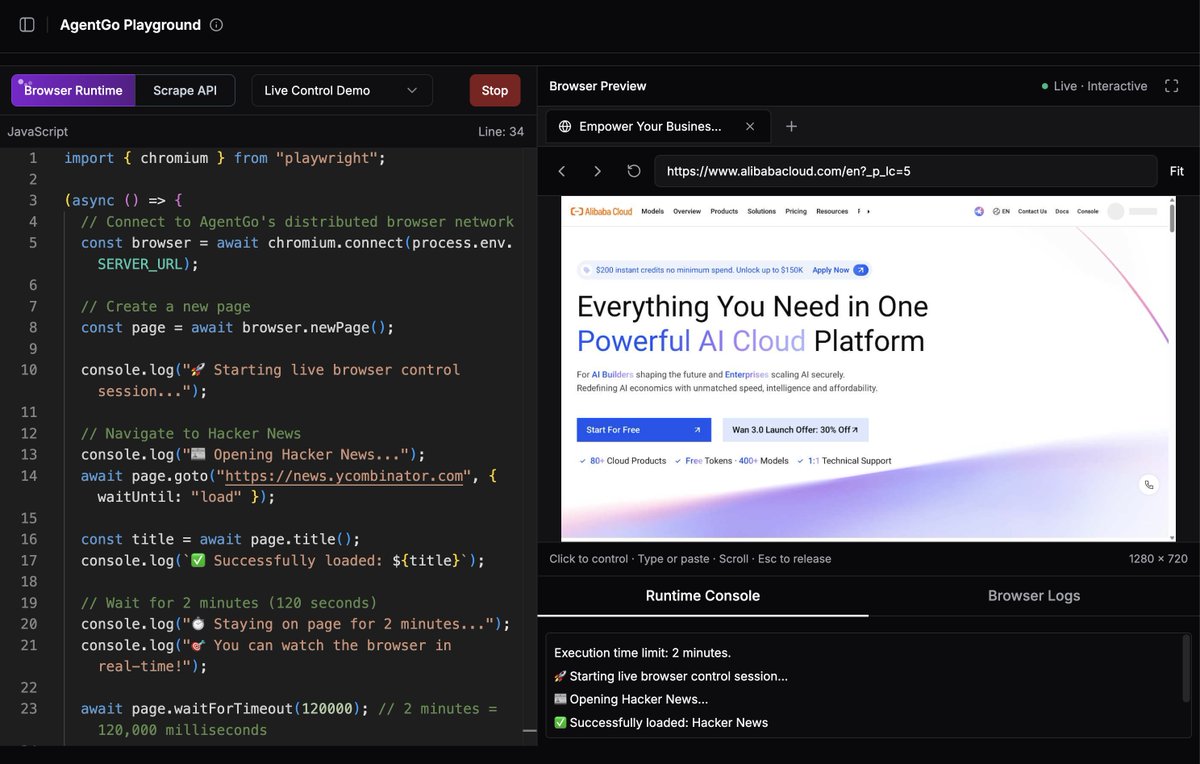This screenshot has height=764, width=1200.
Task: Close the Empower Your Business tab
Action: click(750, 126)
